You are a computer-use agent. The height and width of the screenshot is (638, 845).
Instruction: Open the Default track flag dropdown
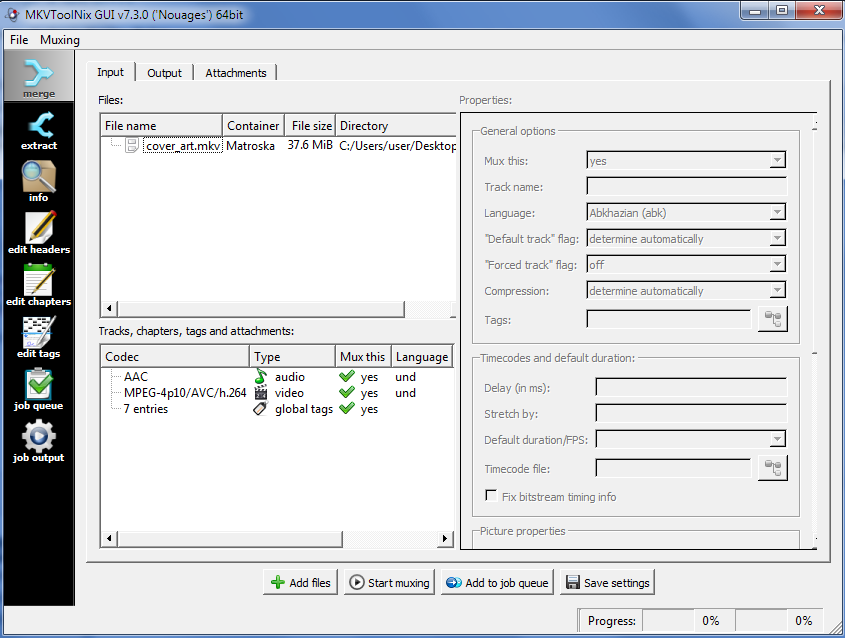(x=686, y=238)
